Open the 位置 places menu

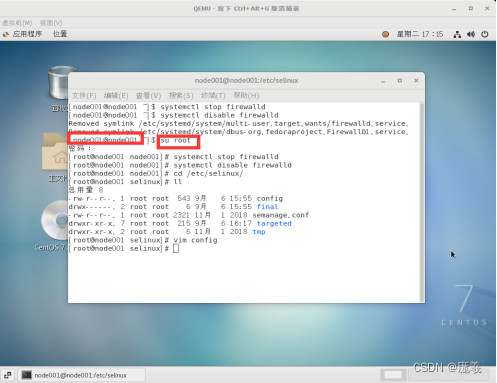(60, 34)
